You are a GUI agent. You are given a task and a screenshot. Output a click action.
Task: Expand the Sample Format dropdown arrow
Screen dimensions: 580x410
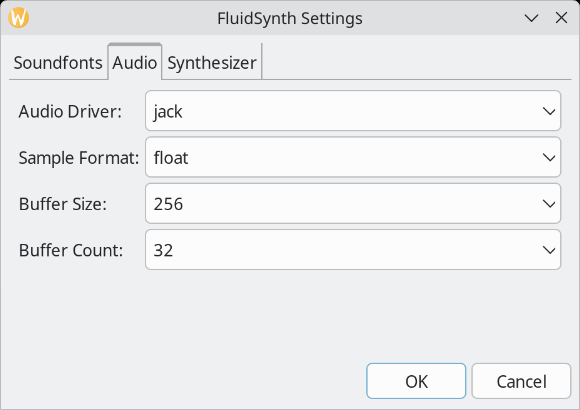coord(549,158)
